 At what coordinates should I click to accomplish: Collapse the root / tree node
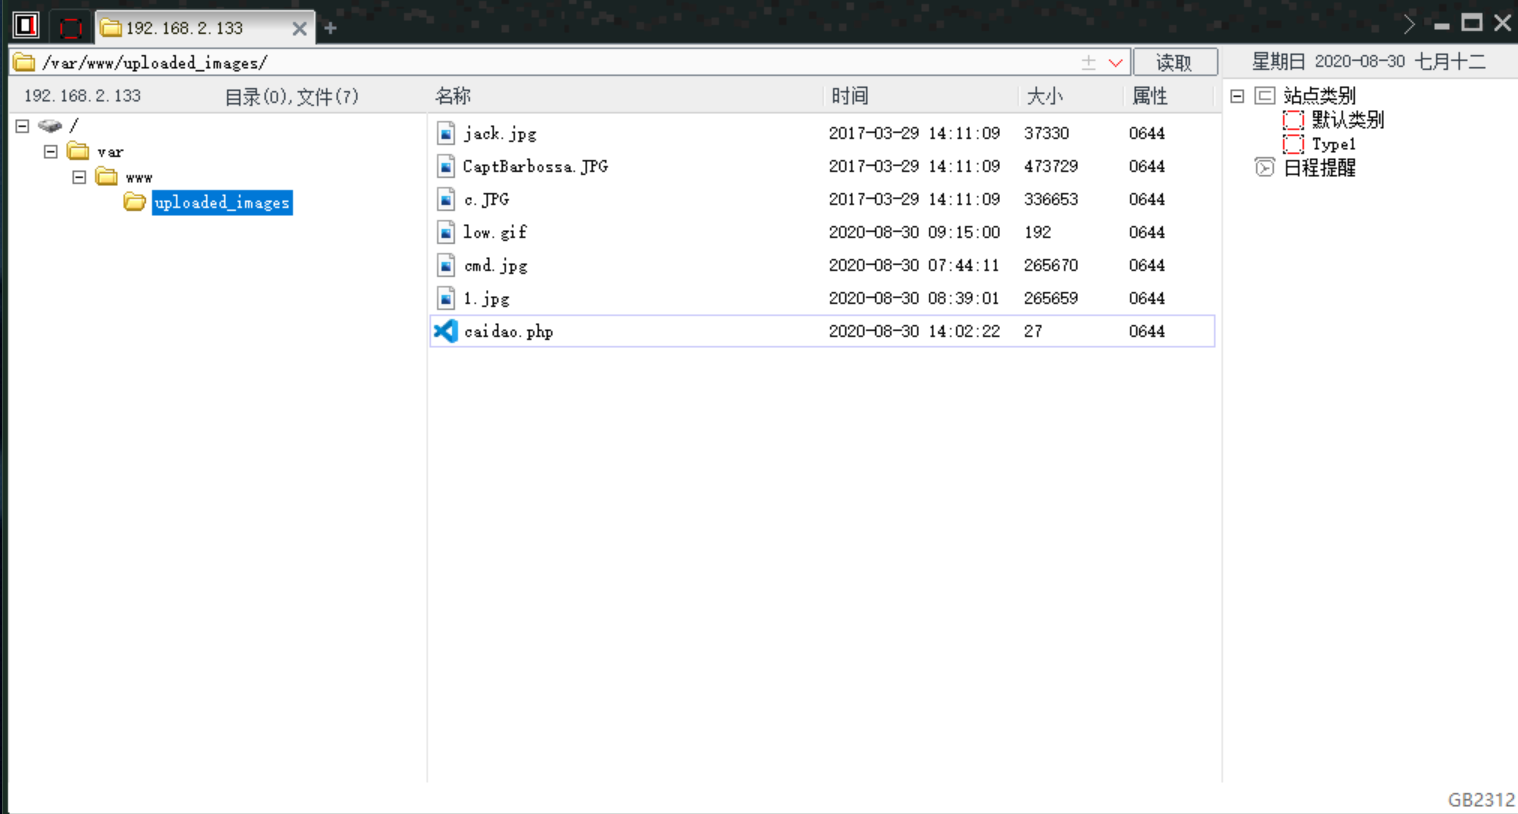(x=22, y=126)
